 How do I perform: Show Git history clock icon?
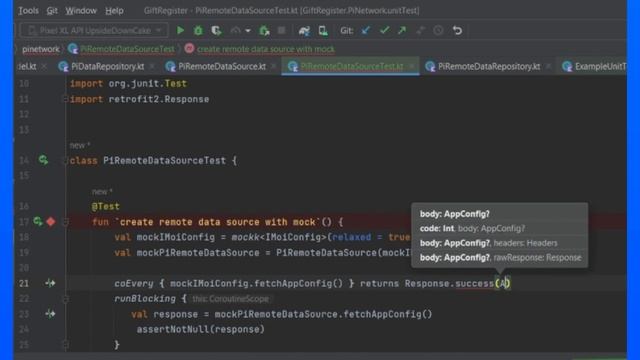click(x=438, y=30)
